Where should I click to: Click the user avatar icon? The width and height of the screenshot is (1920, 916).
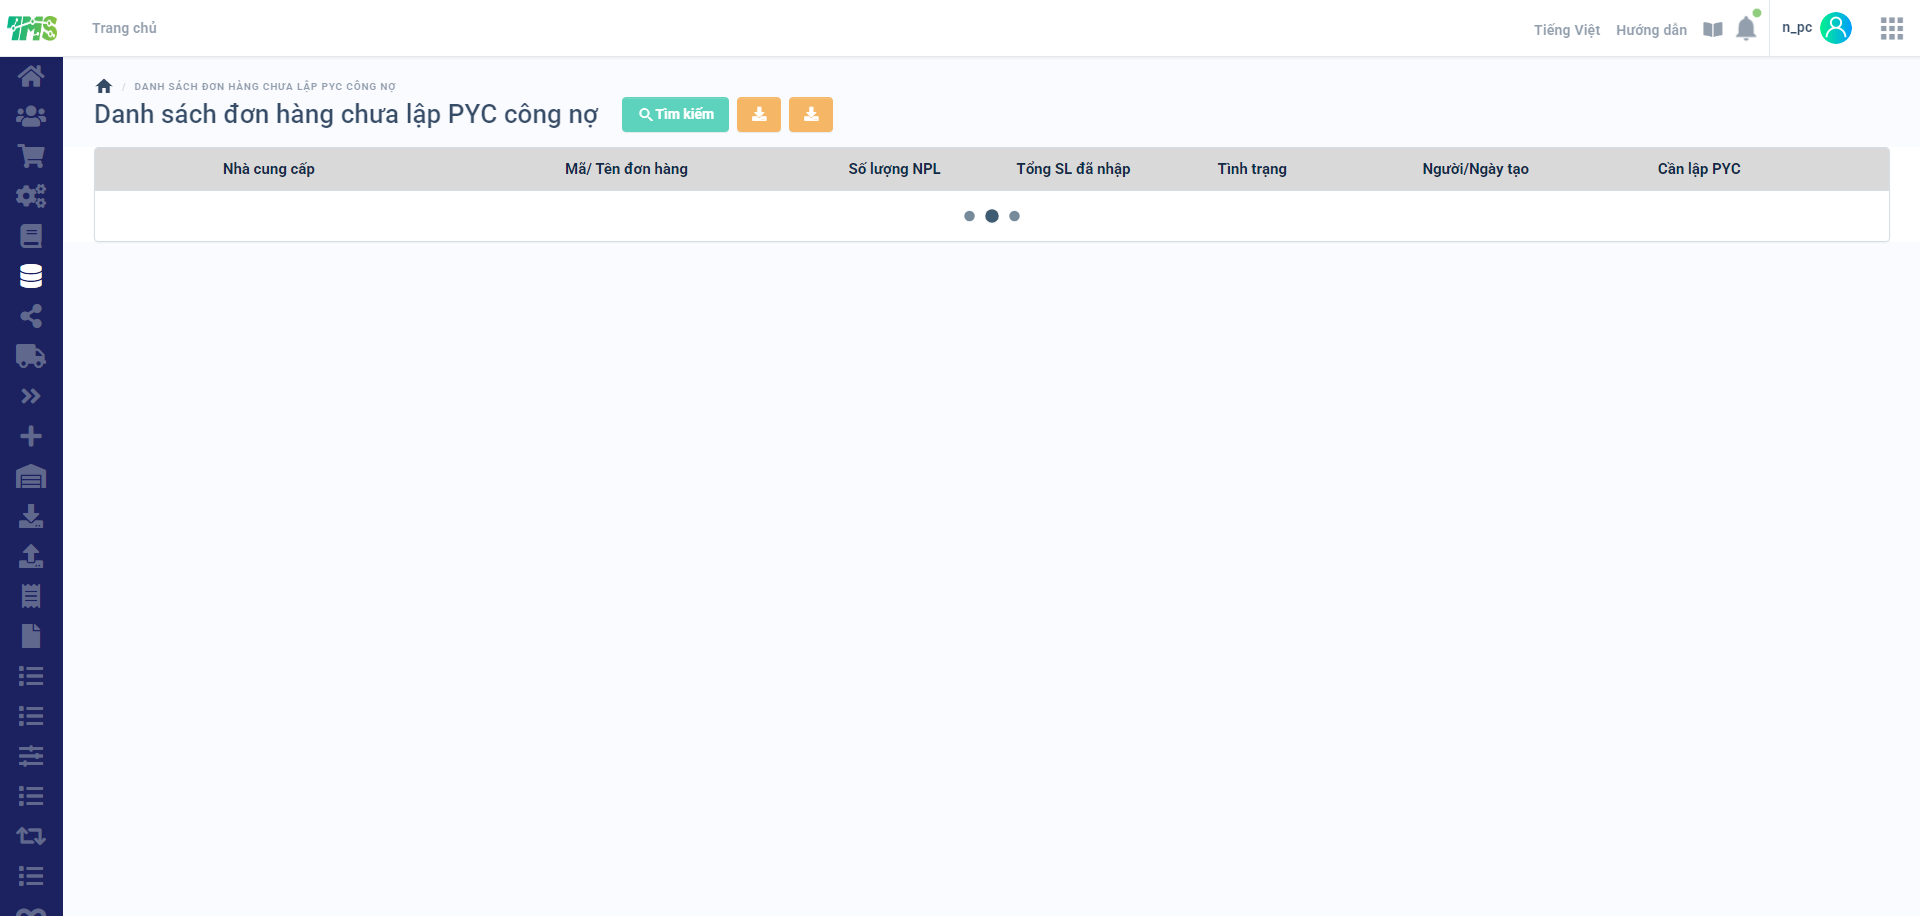click(1836, 28)
